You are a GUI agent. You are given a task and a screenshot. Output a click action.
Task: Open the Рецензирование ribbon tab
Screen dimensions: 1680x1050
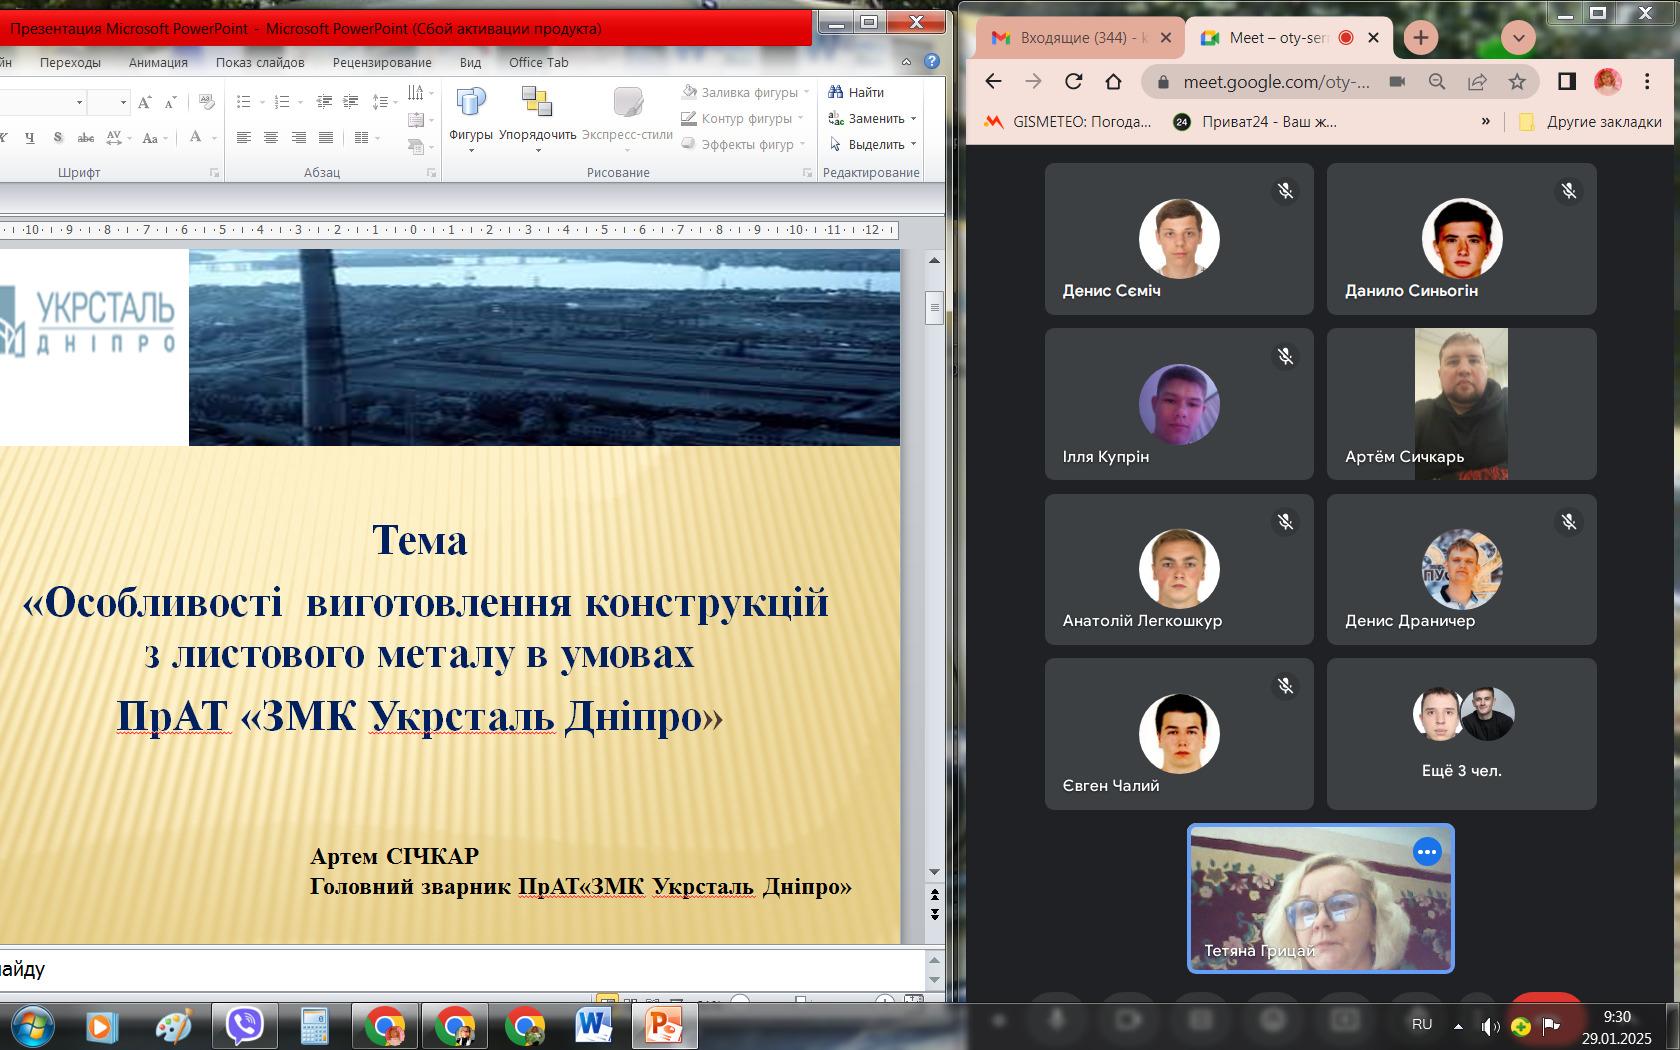[x=382, y=62]
